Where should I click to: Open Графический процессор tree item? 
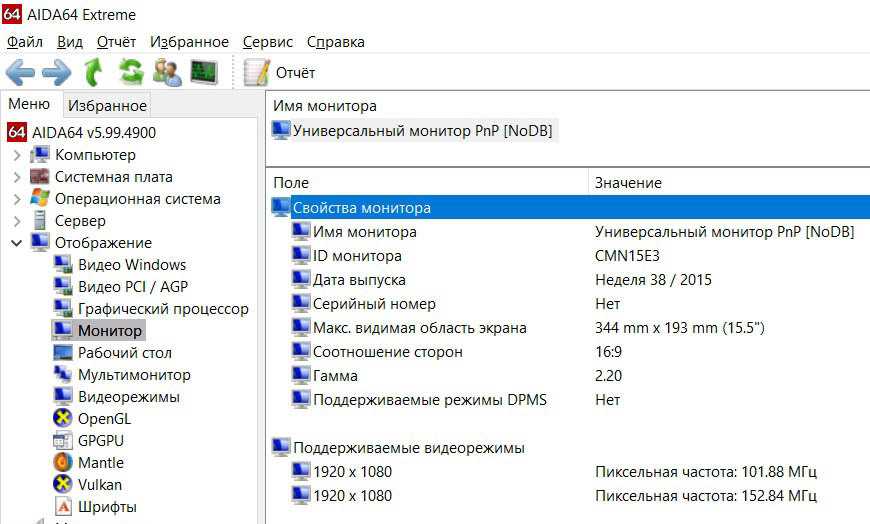(x=163, y=309)
